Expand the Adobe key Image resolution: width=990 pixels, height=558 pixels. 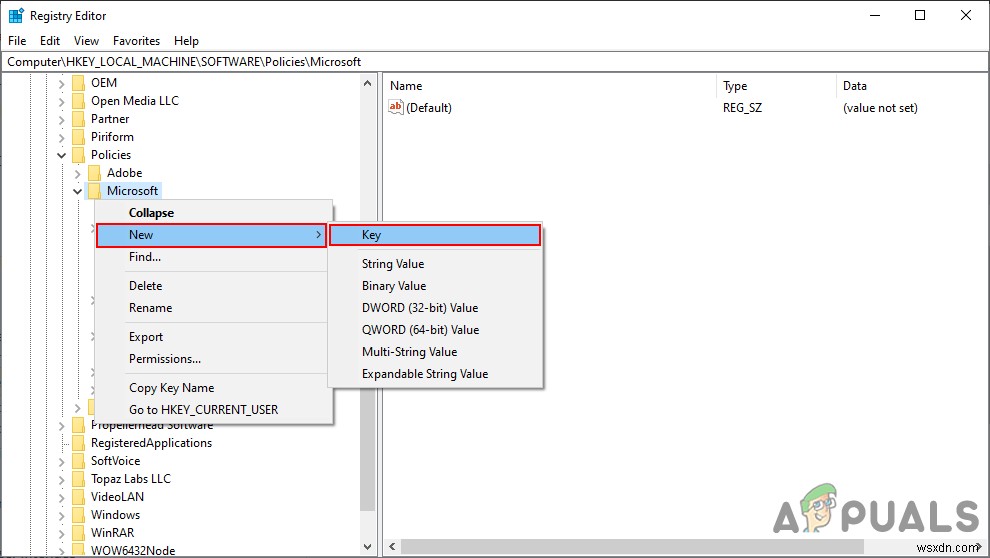point(77,173)
